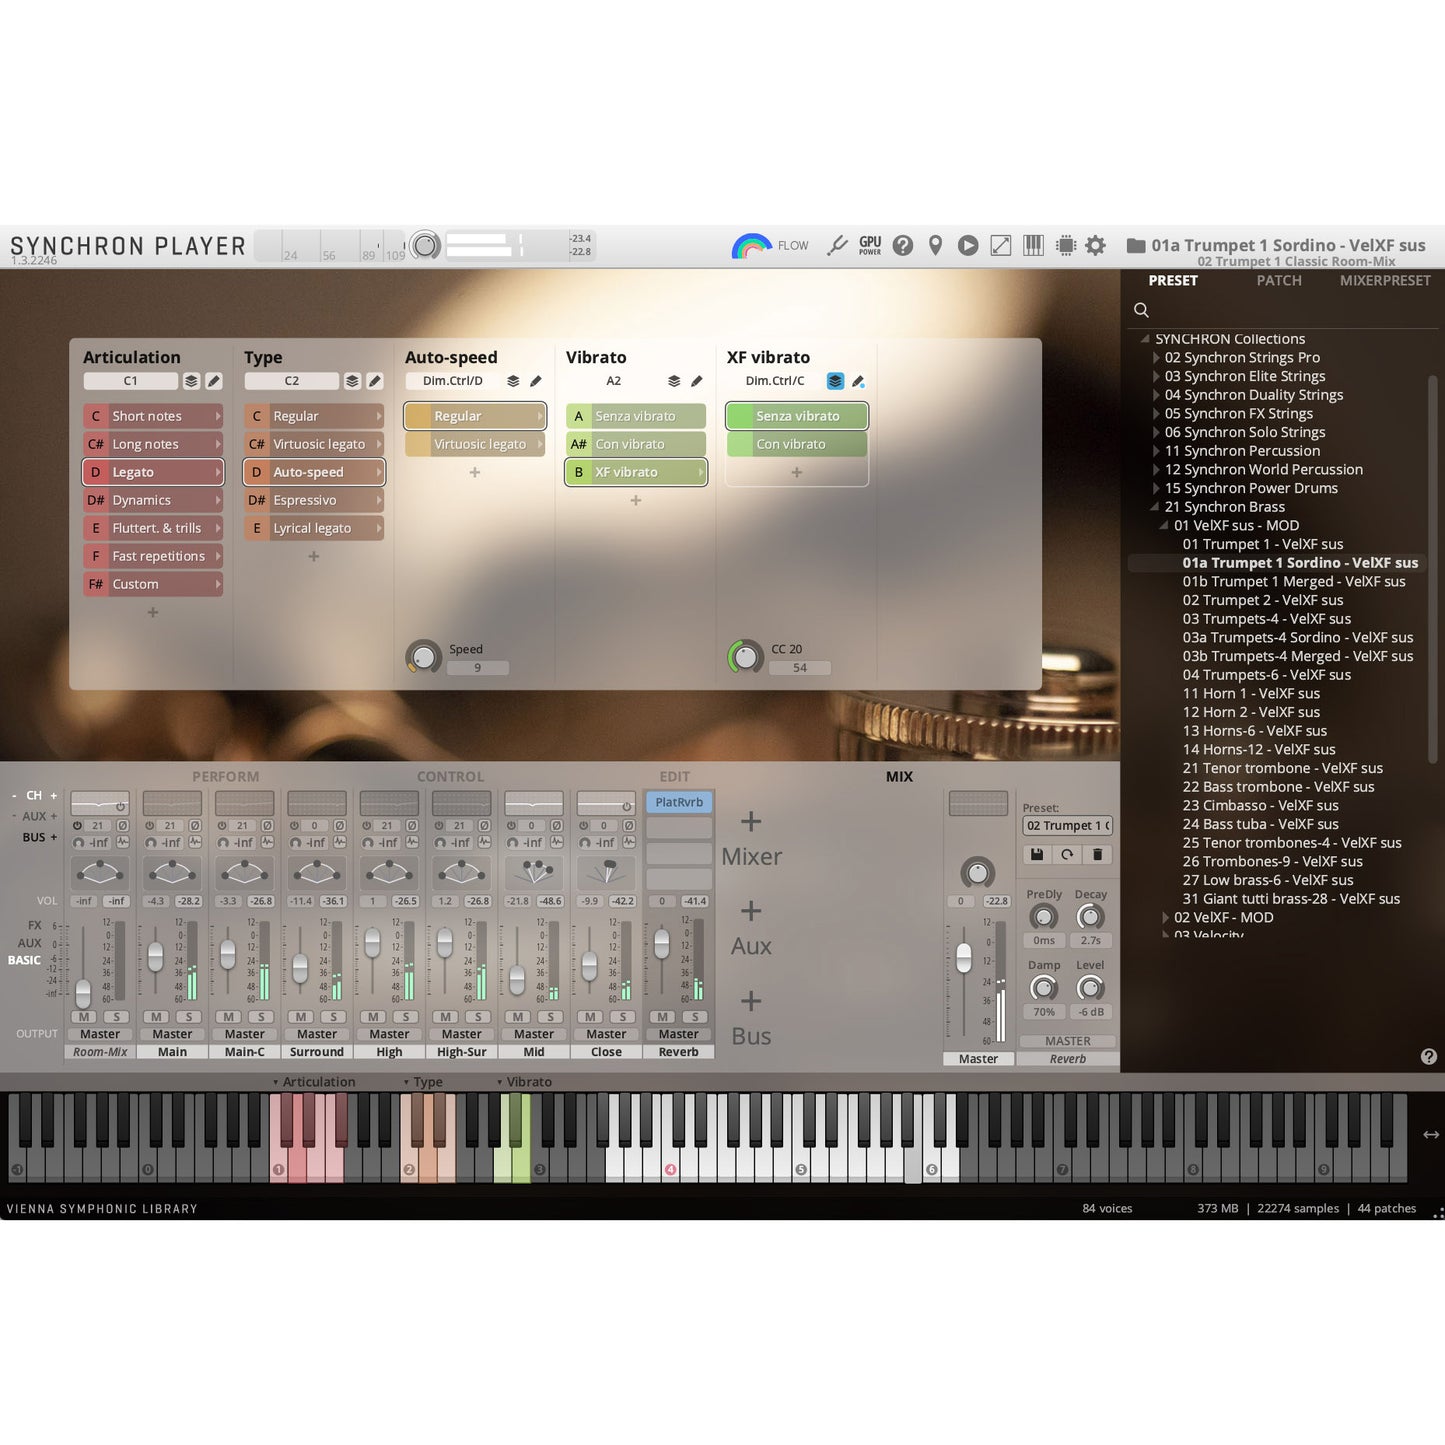This screenshot has height=1445, width=1445.
Task: Toggle mute on the Reverb channel
Action: (x=662, y=1017)
